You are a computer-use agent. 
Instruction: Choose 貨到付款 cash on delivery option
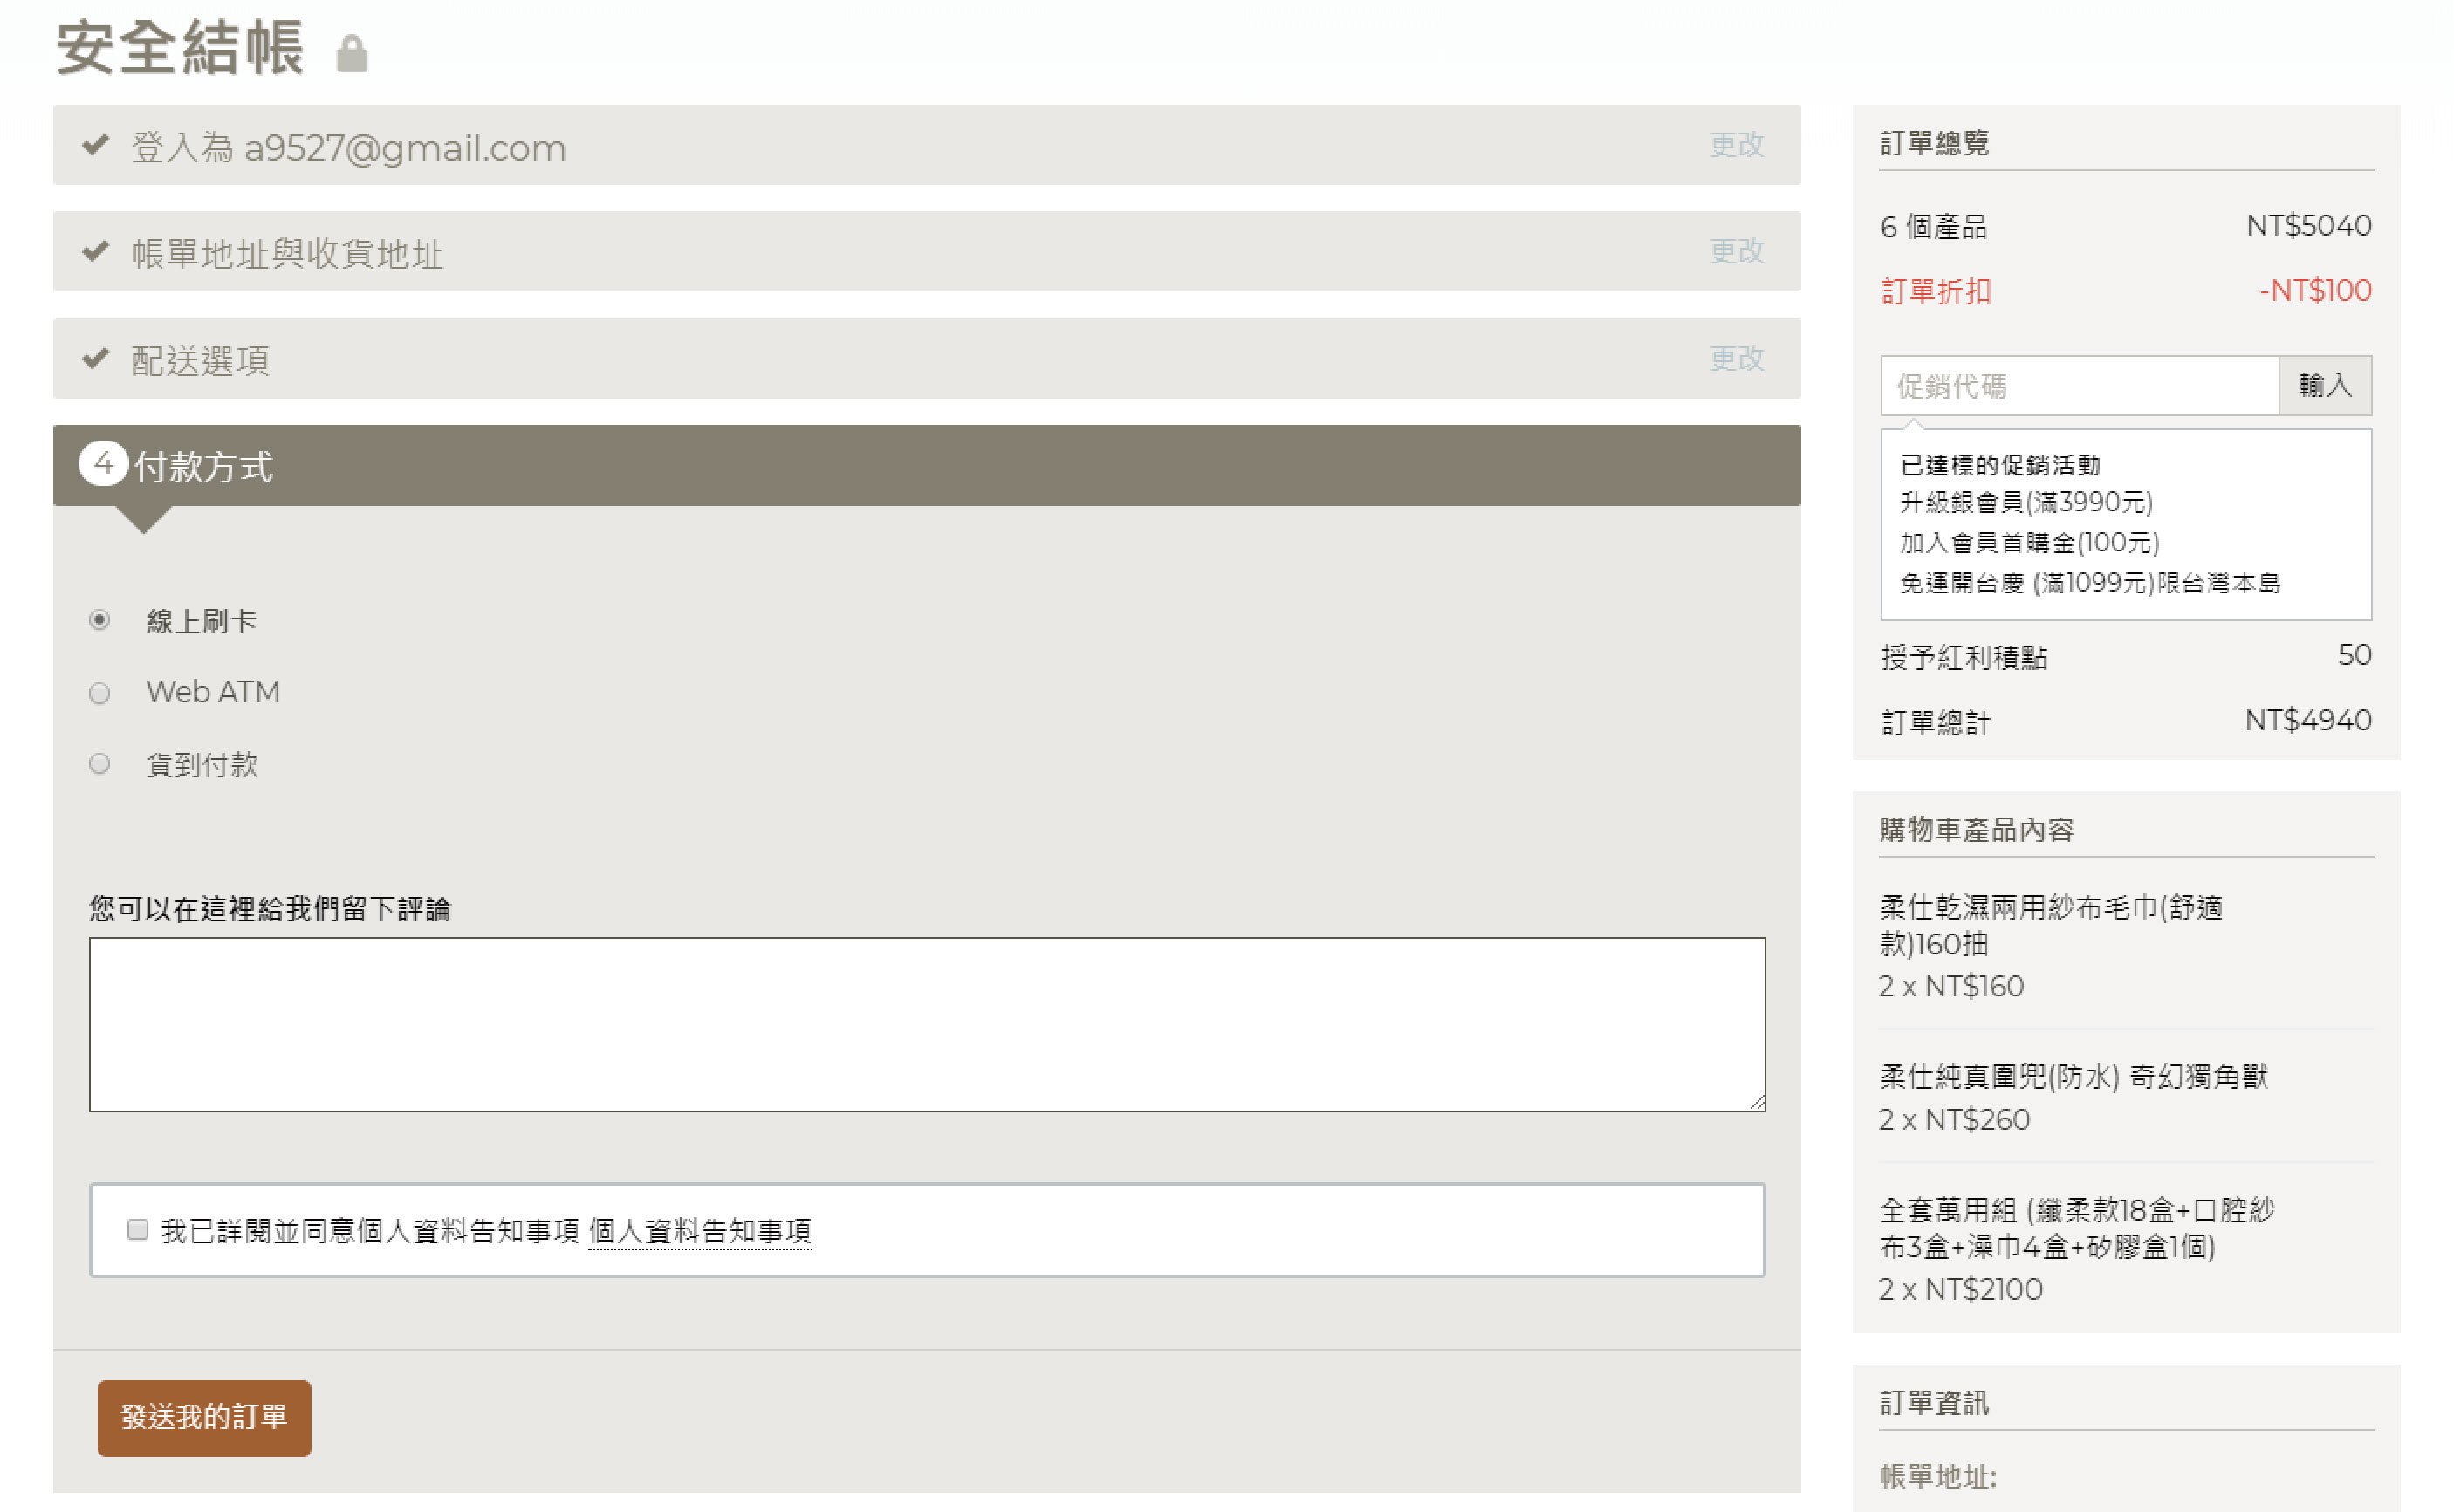point(99,765)
